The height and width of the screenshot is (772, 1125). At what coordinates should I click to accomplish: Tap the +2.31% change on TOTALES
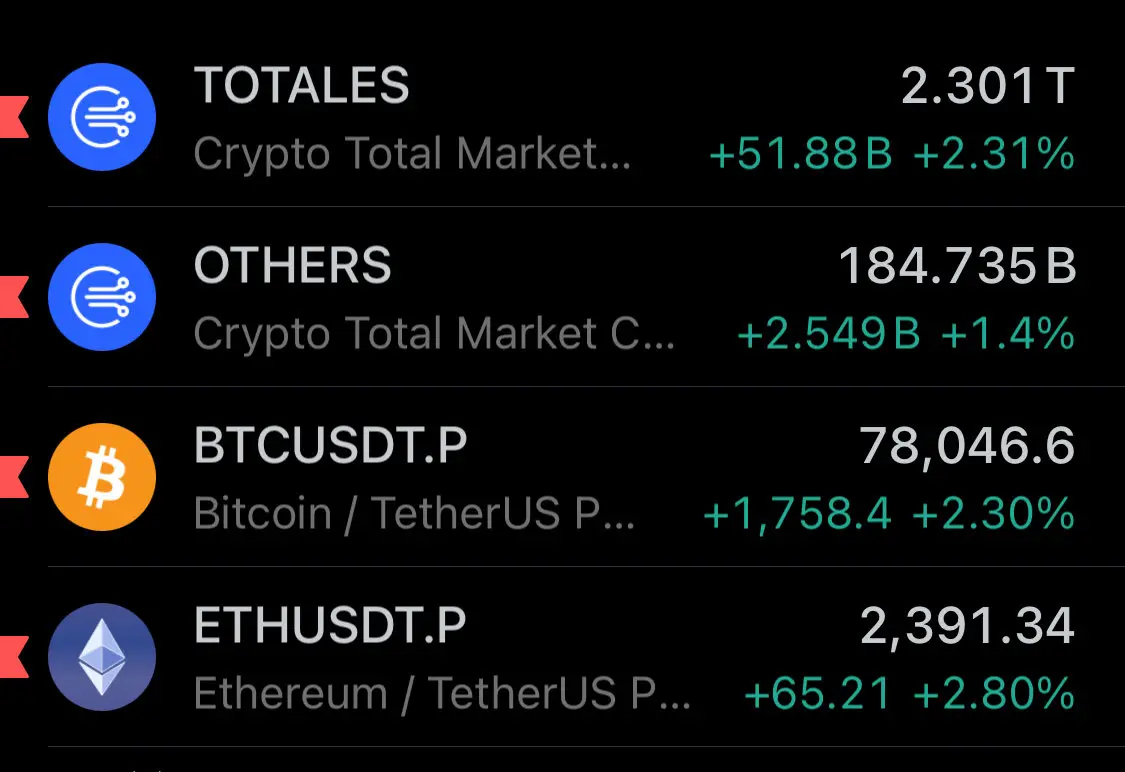(994, 154)
